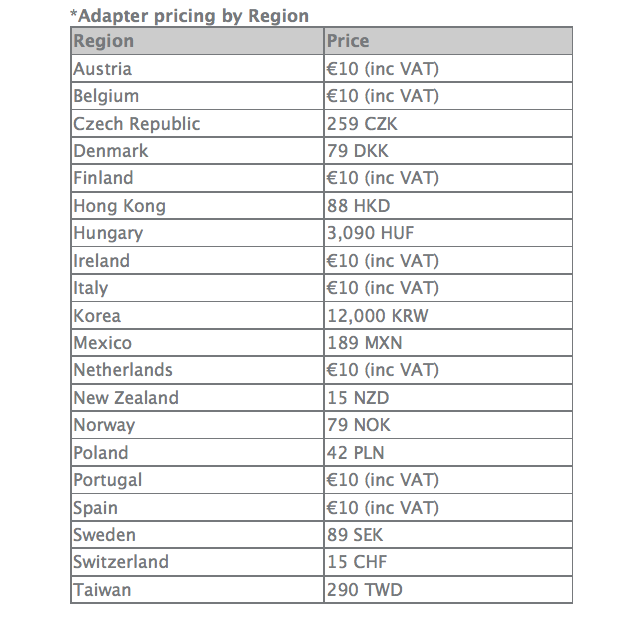Click the Hong Kong row label
640x619 pixels.
coord(119,206)
